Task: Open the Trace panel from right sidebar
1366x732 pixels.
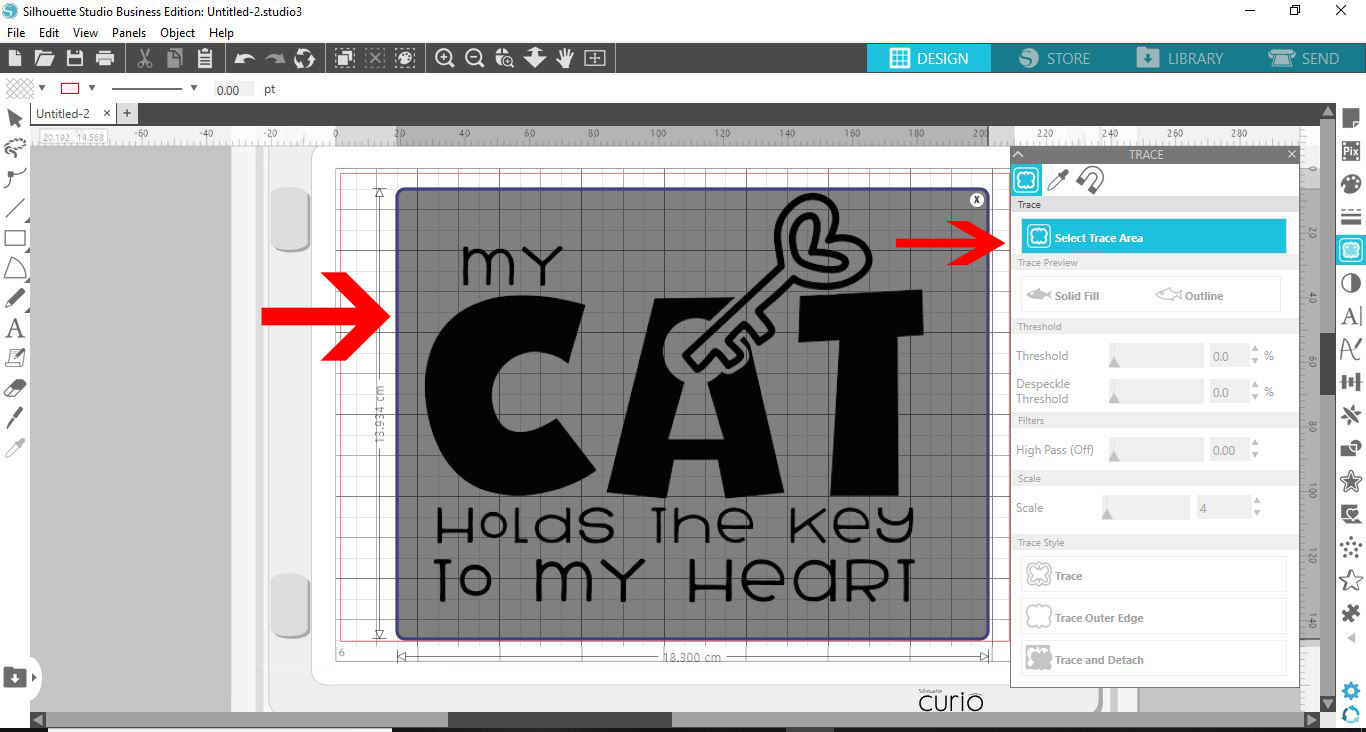Action: 1351,250
